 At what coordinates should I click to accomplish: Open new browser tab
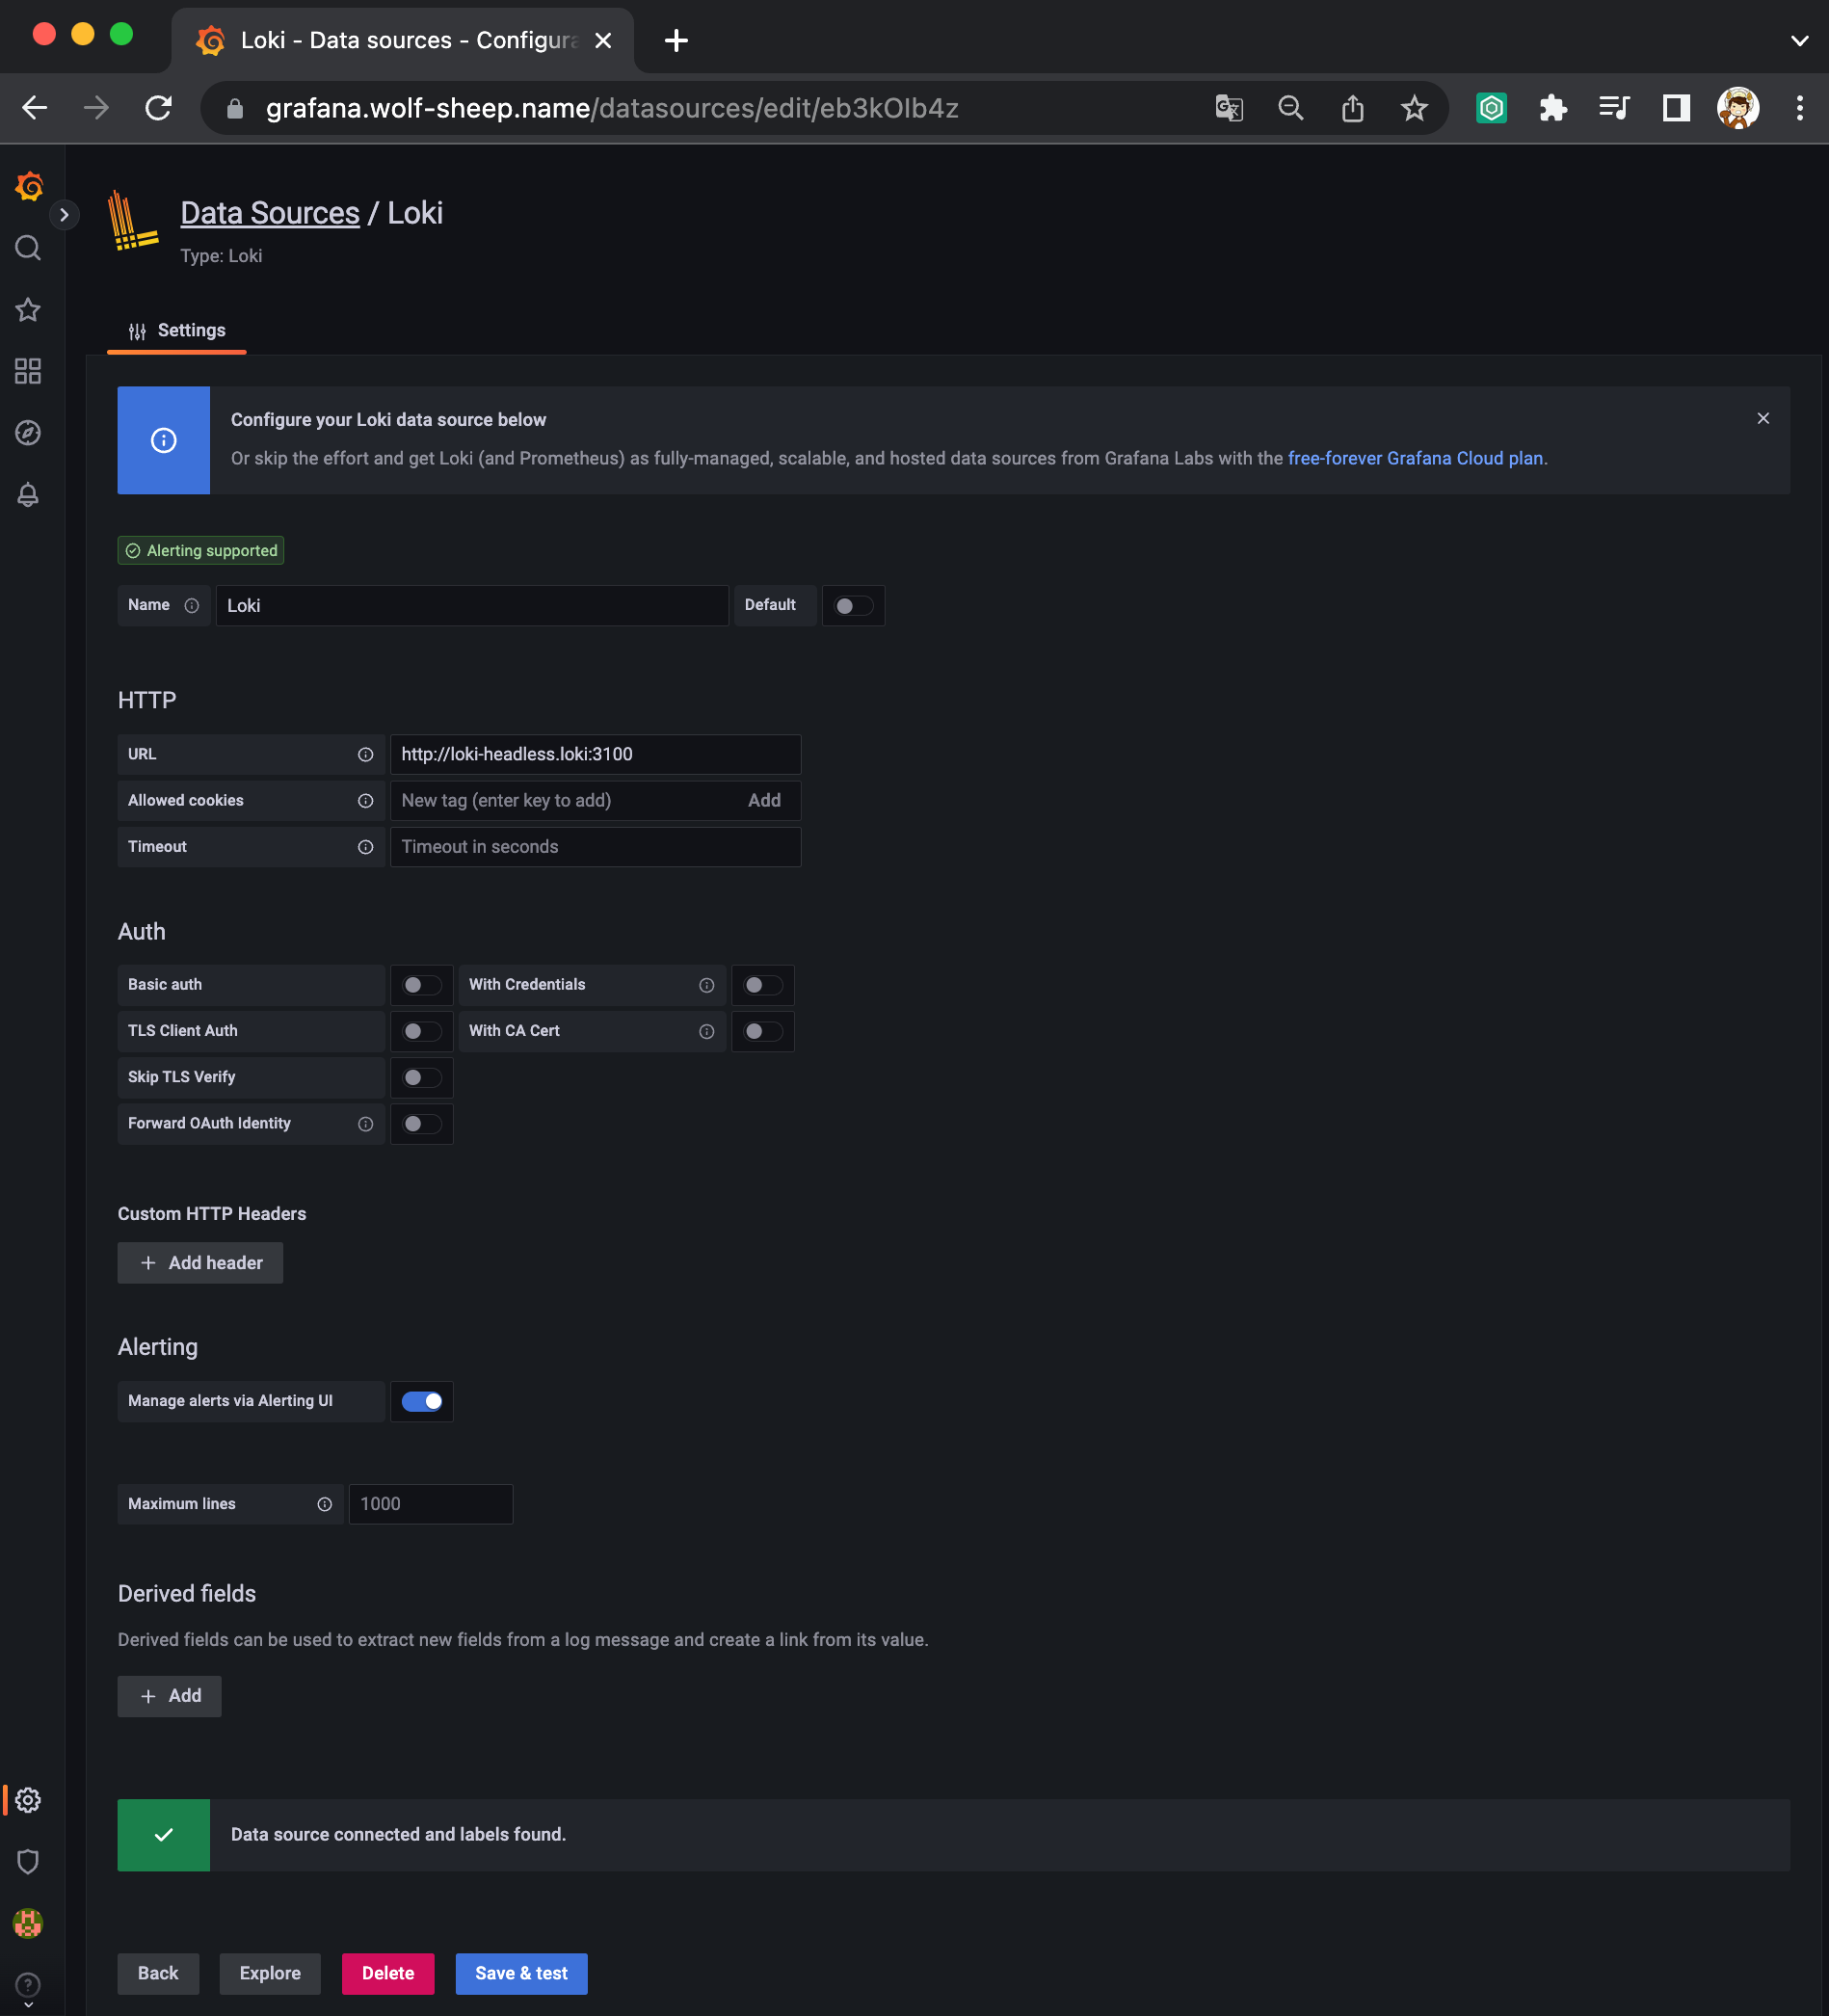676,40
